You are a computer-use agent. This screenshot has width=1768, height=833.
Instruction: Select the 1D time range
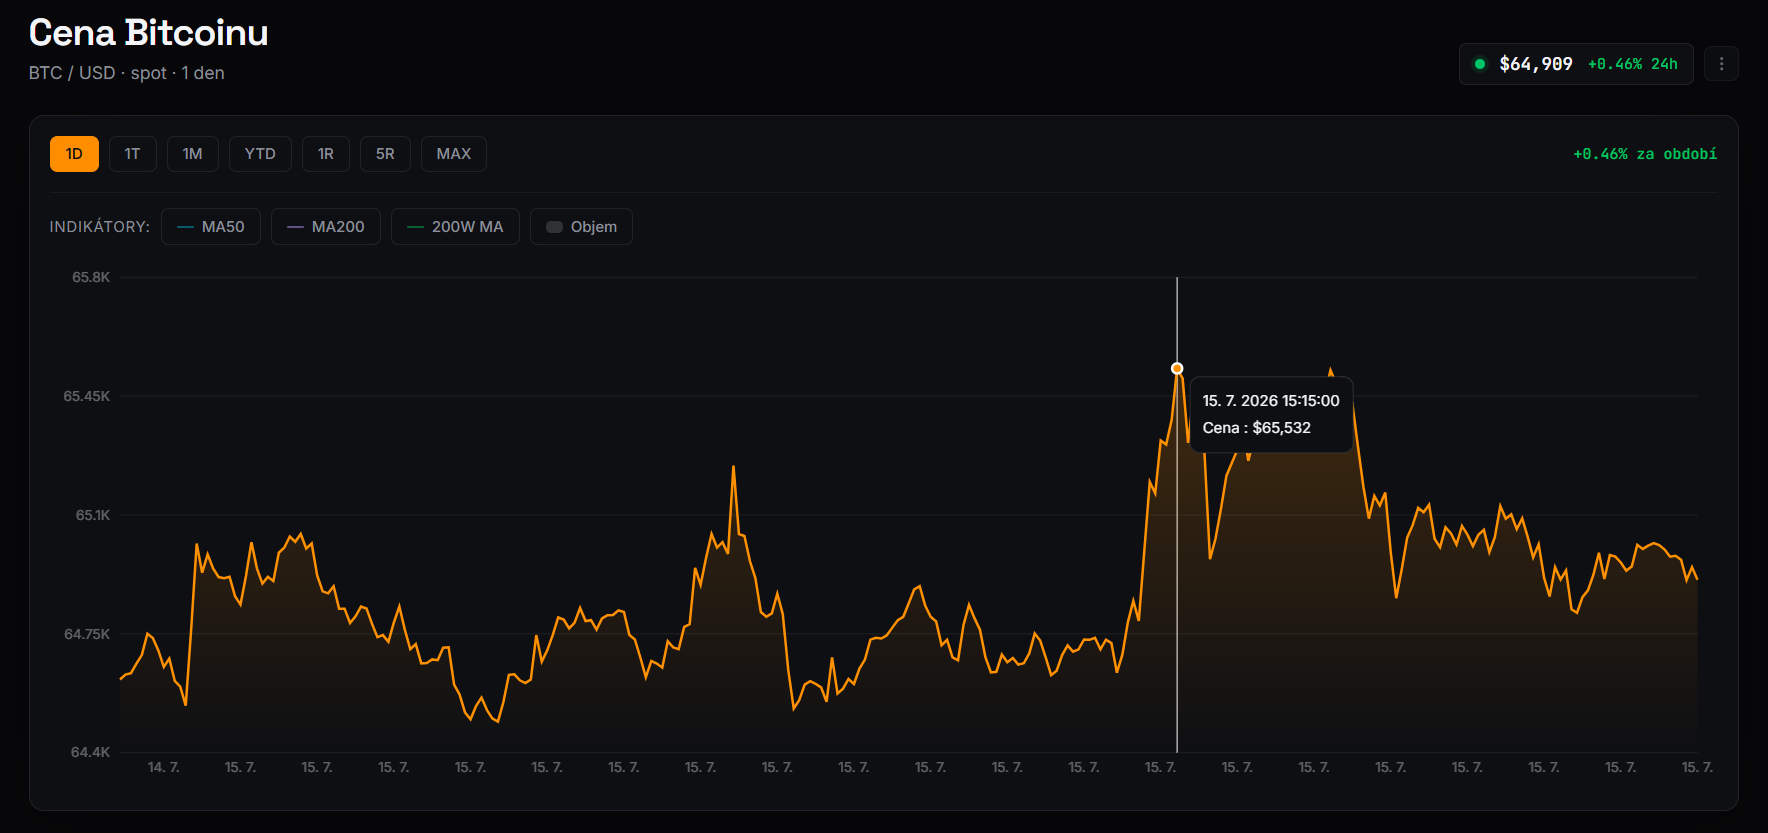74,154
